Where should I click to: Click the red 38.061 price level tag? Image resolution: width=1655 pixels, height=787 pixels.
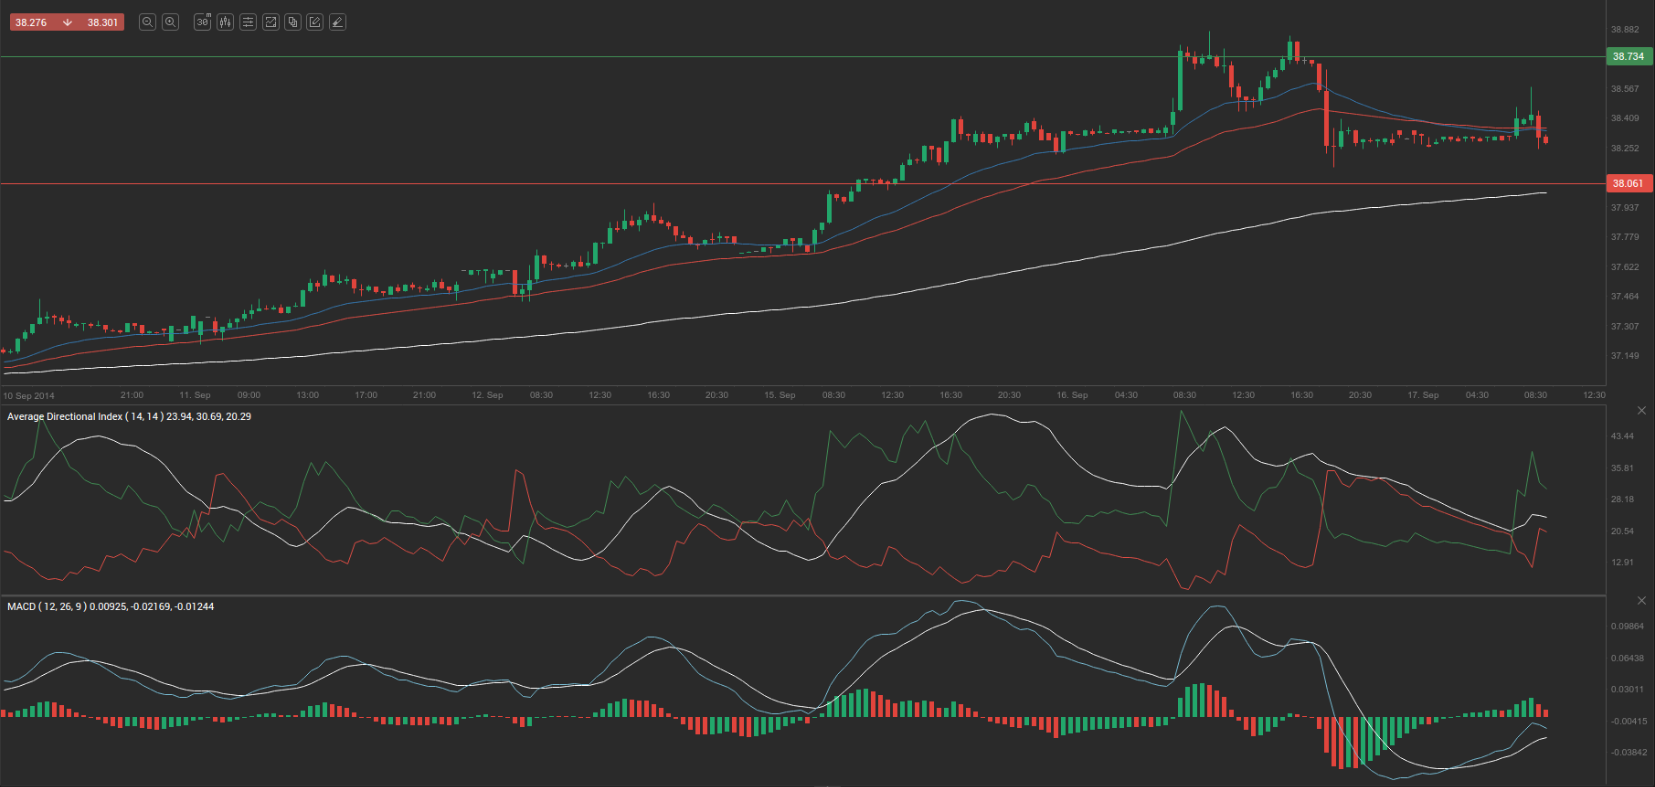click(x=1628, y=184)
